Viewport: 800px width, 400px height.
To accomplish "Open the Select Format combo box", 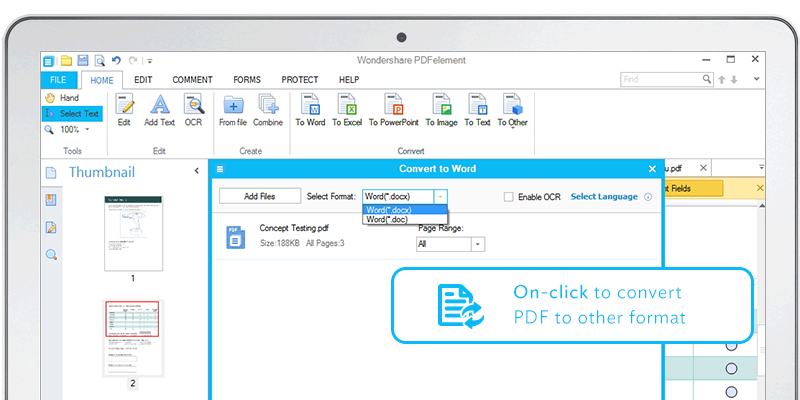I will click(405, 196).
